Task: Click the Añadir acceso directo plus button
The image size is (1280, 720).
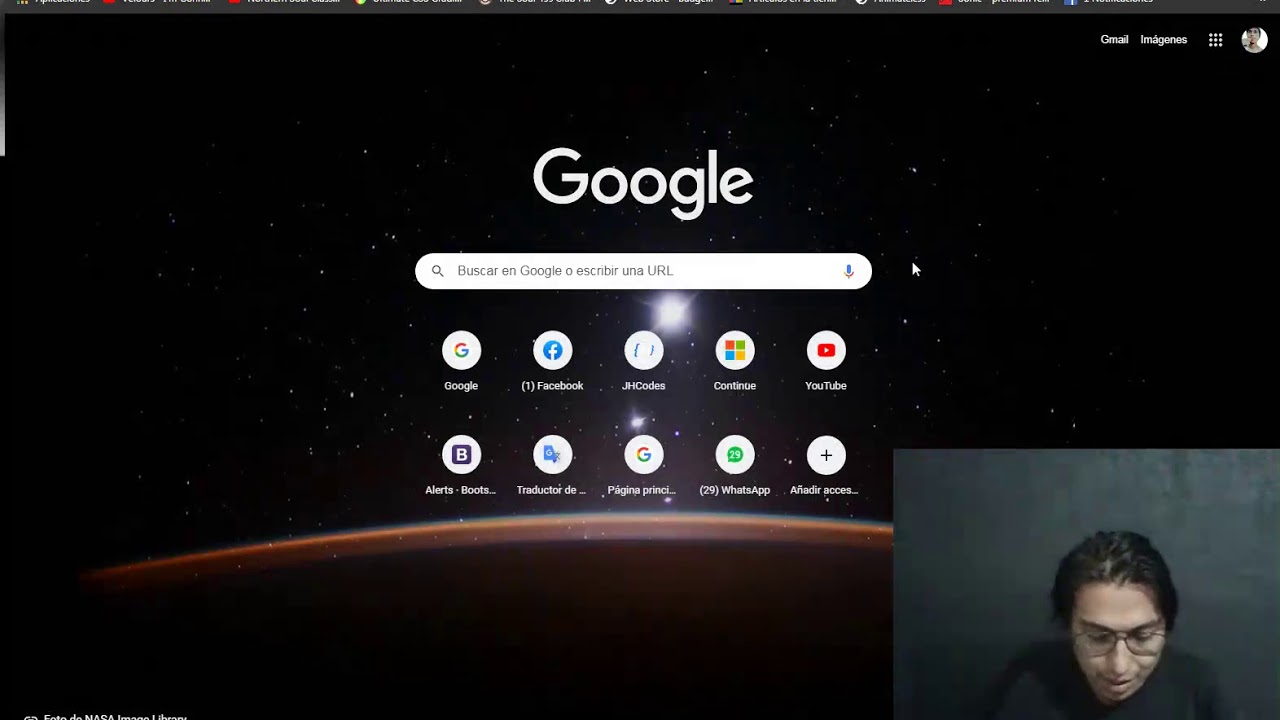Action: pos(825,456)
